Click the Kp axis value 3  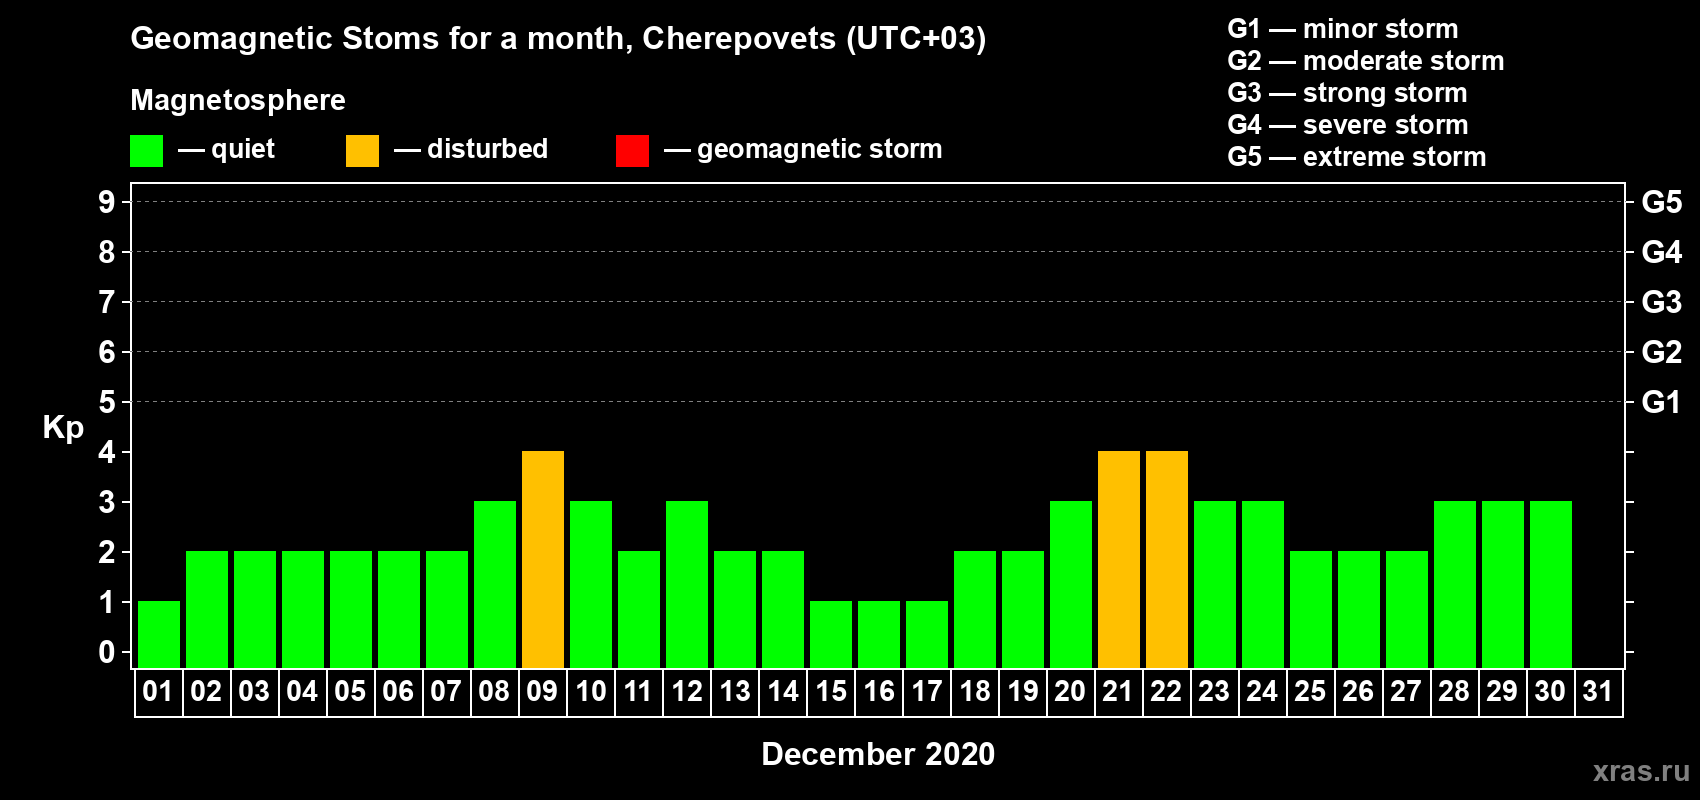(107, 502)
